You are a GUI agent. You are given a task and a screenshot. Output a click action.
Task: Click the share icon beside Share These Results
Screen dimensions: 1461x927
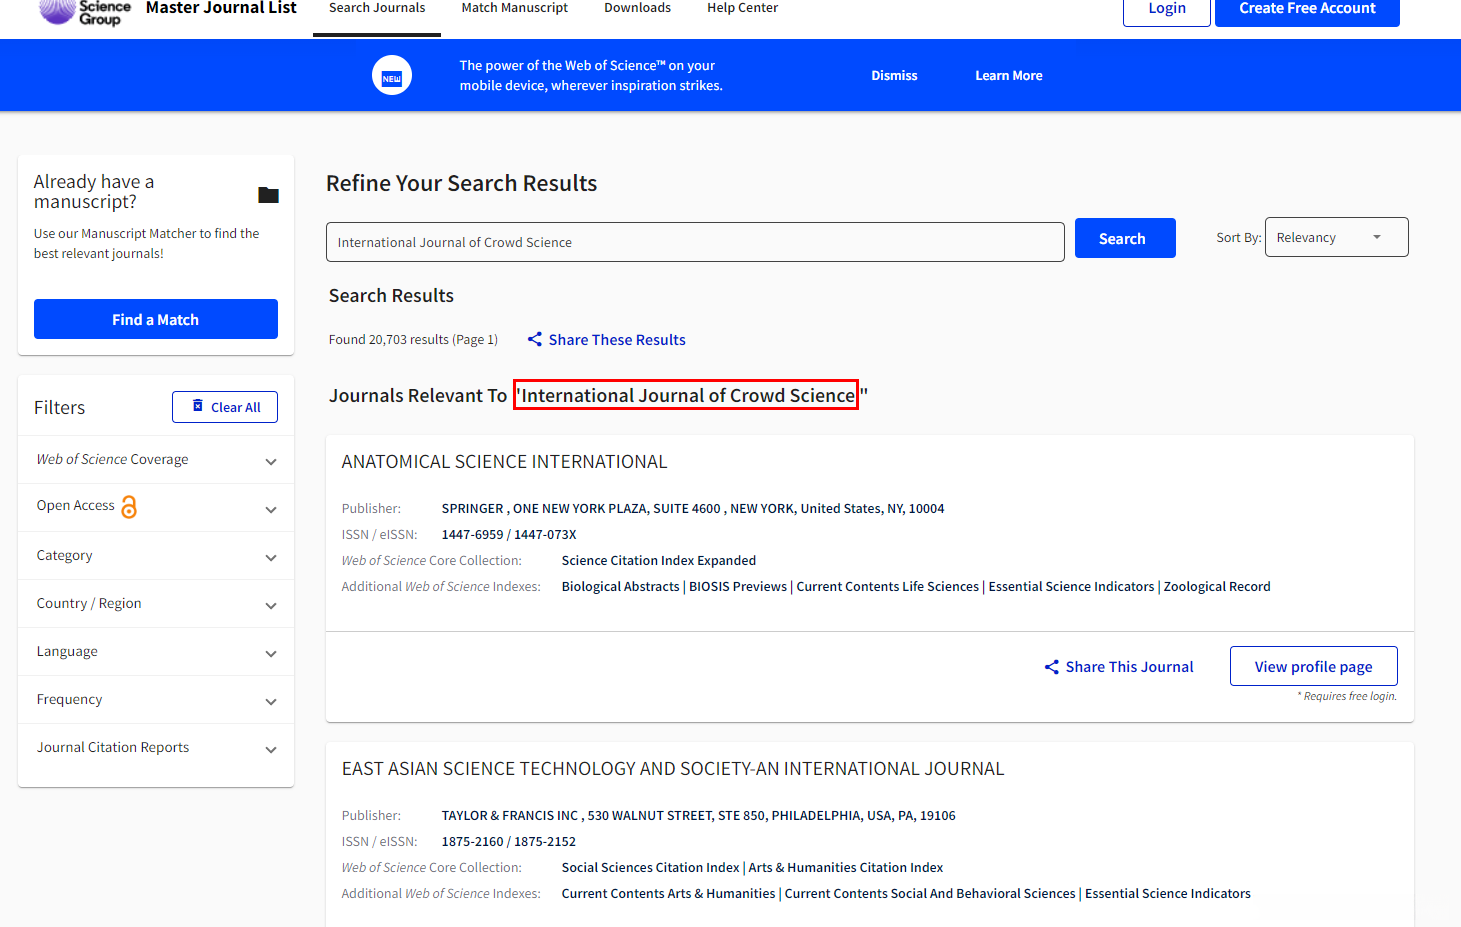[x=535, y=340]
